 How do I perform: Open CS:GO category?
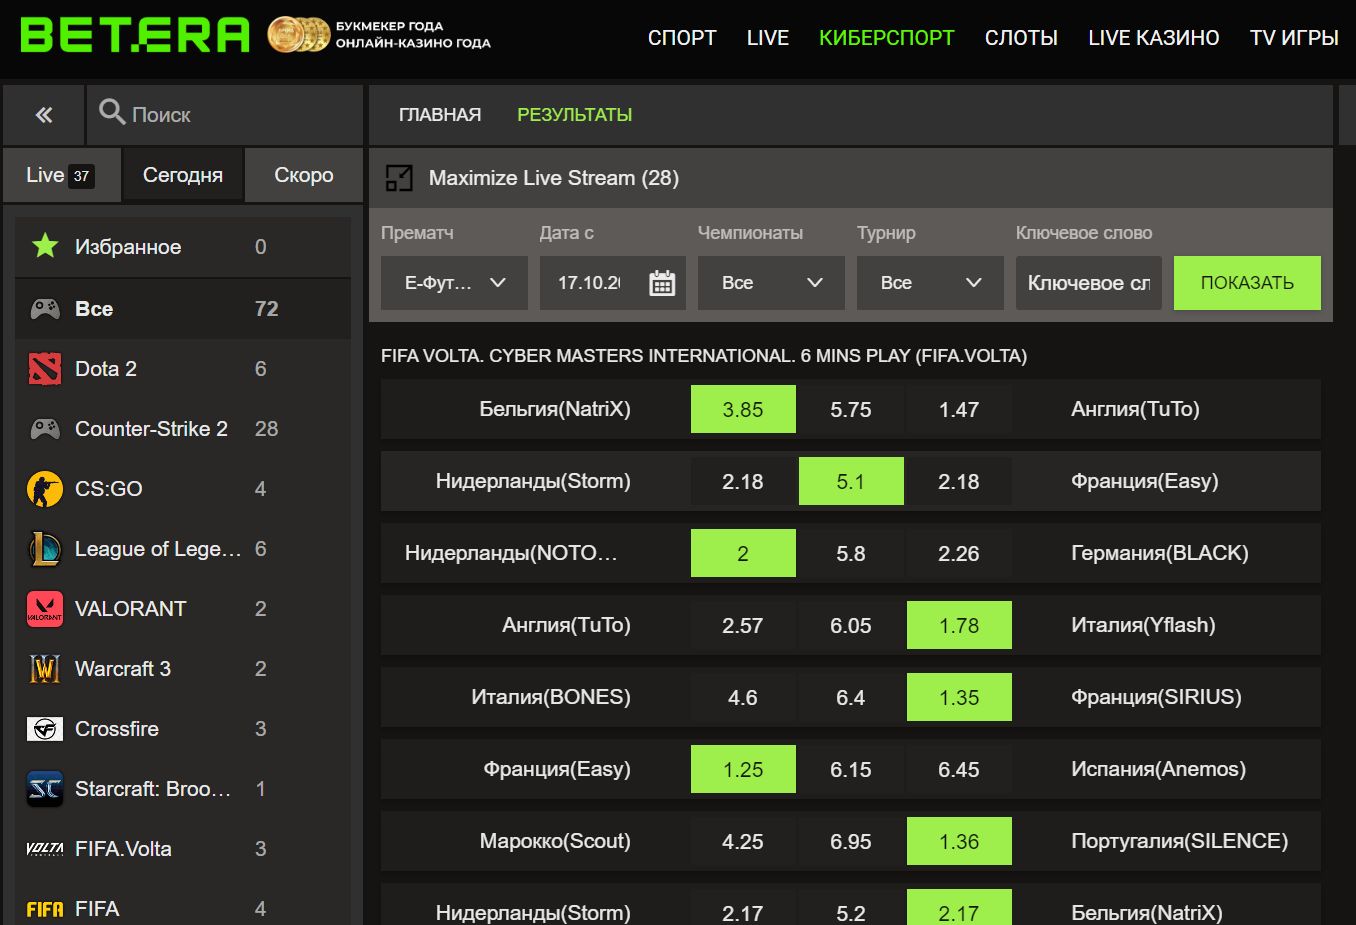coord(183,489)
